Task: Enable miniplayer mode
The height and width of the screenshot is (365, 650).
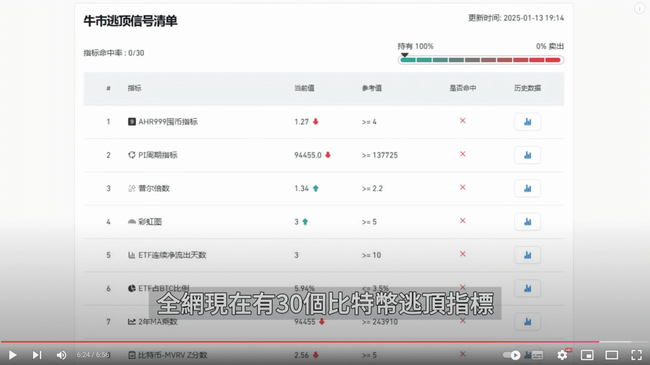Action: [x=587, y=355]
